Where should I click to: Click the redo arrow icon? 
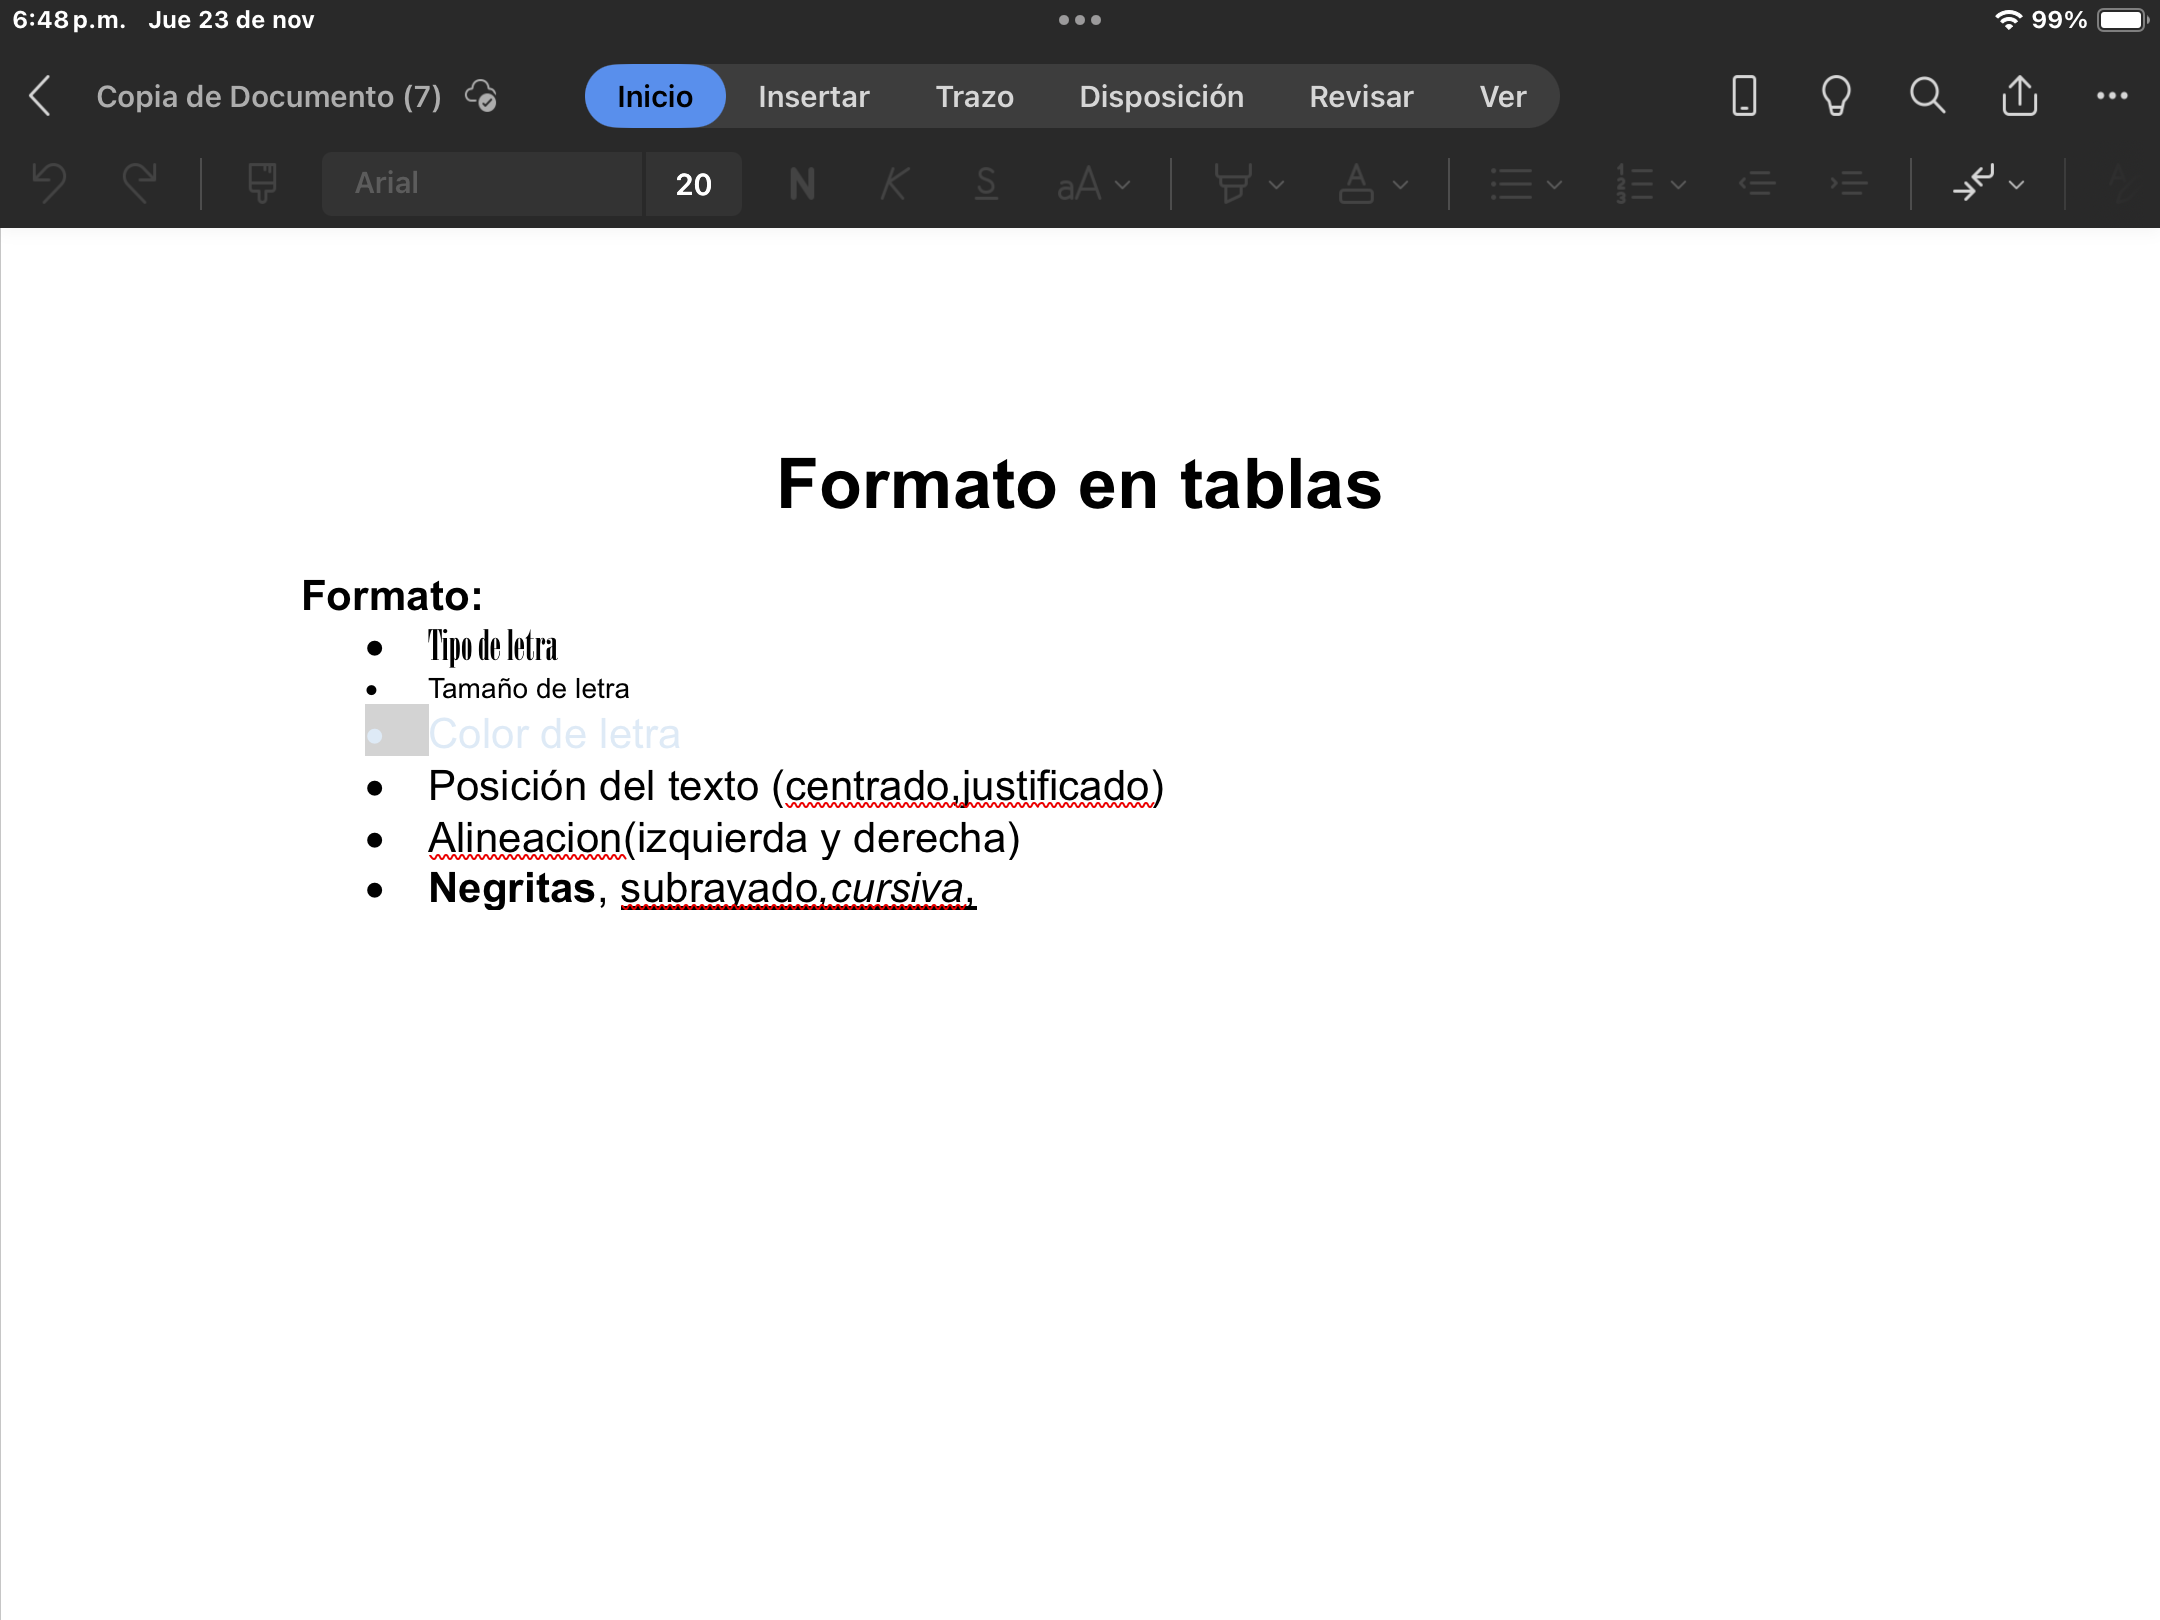(x=139, y=183)
